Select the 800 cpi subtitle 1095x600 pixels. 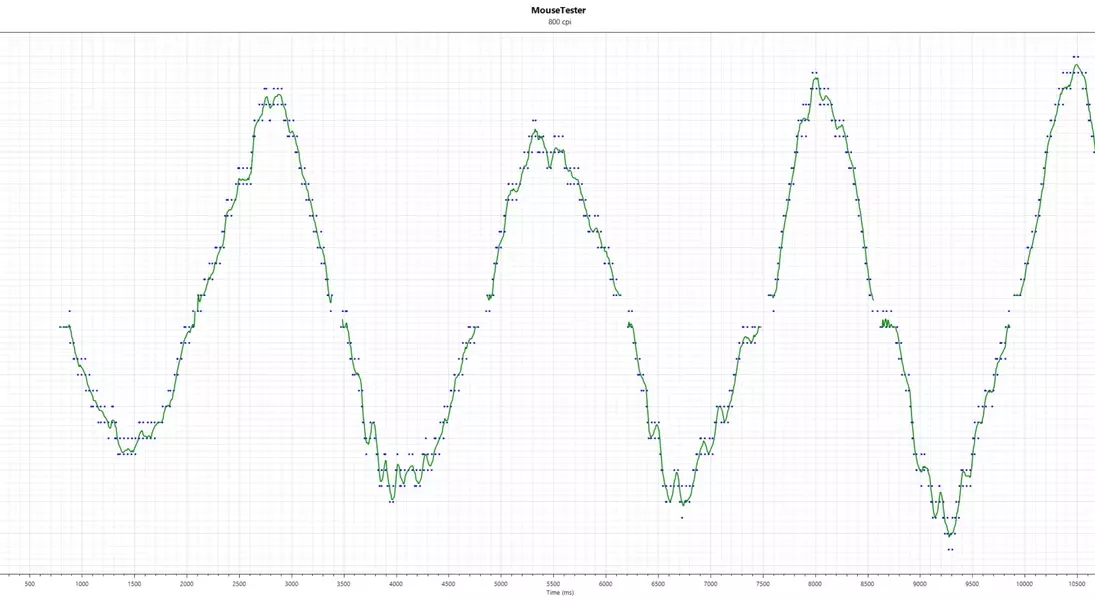coord(559,22)
